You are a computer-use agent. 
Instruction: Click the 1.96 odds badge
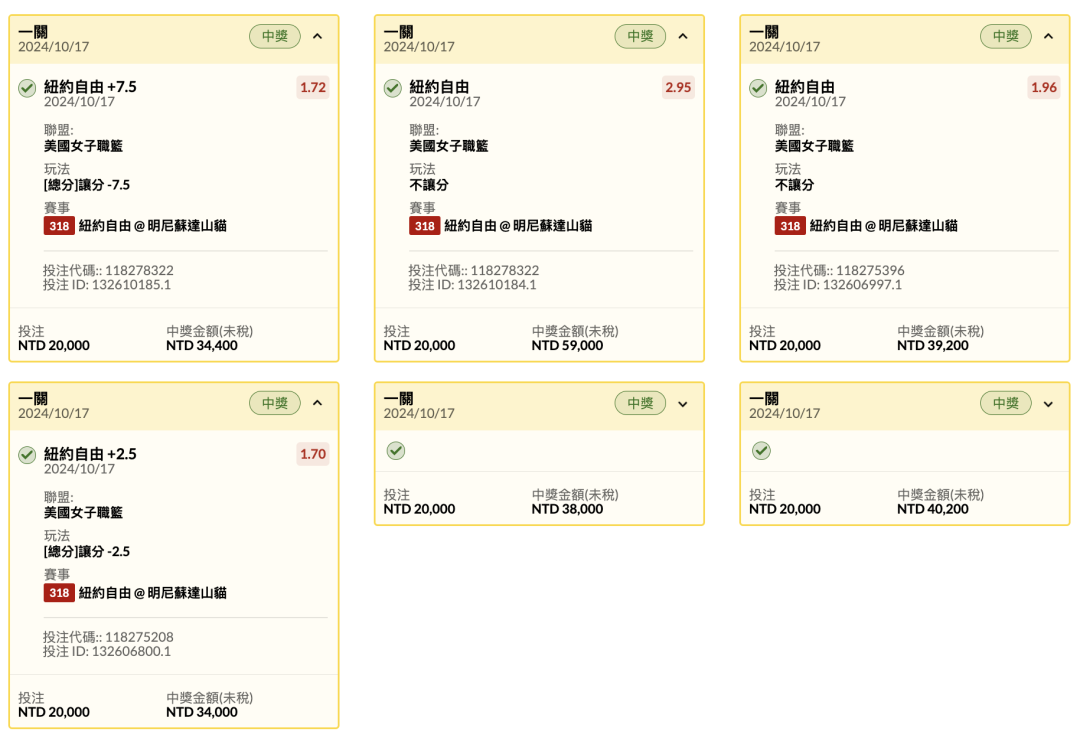click(1043, 88)
